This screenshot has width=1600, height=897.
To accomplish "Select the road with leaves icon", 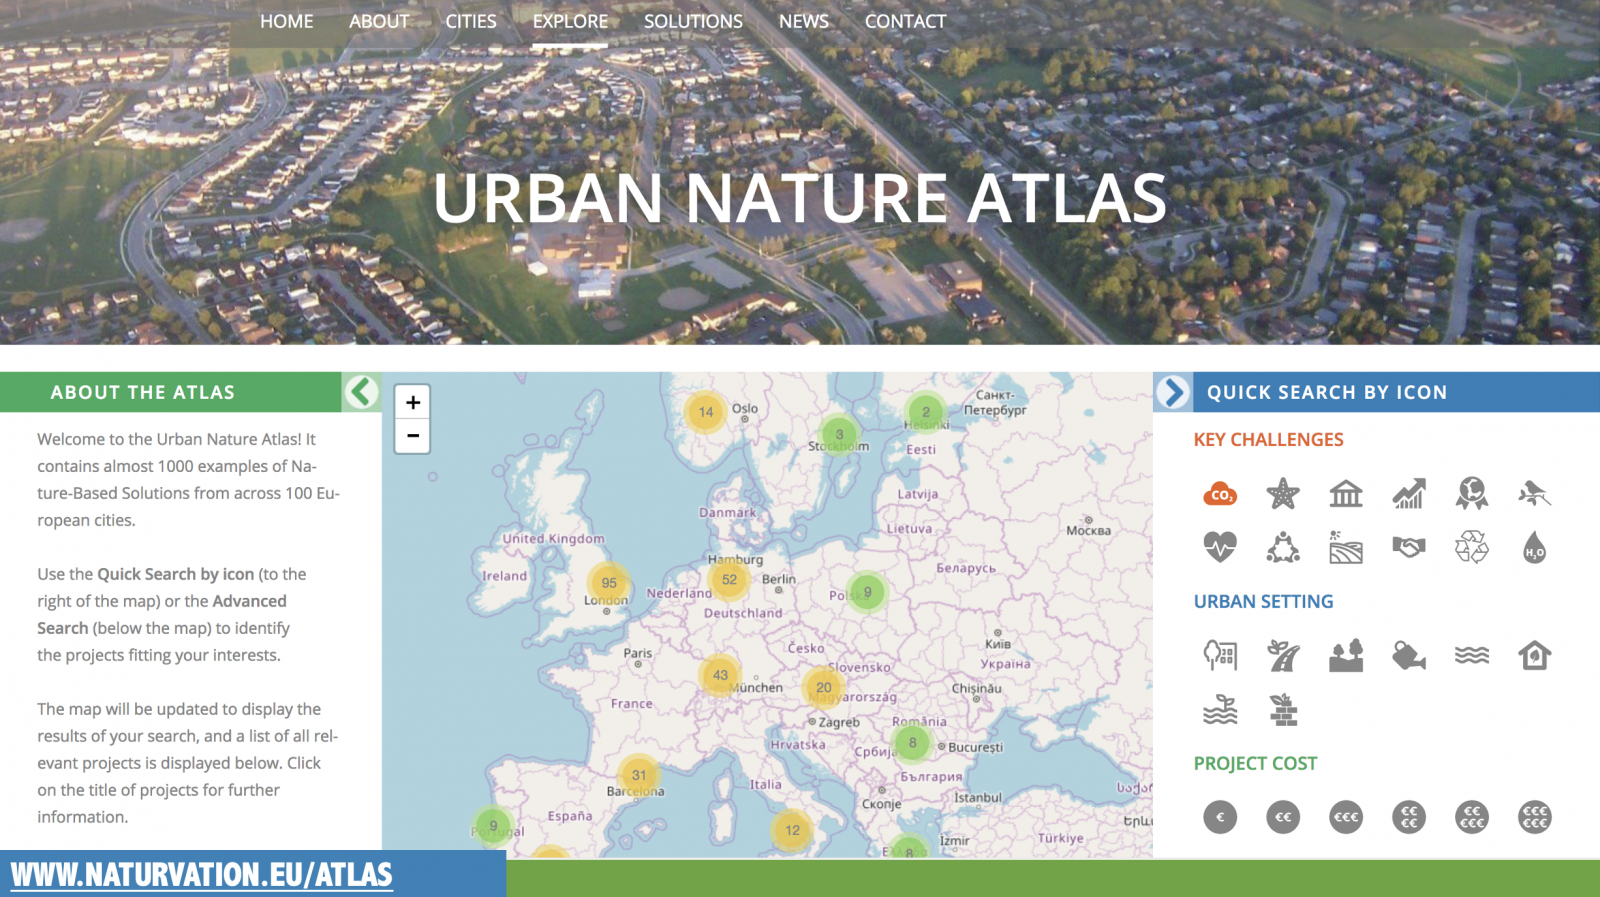I will 1283,656.
